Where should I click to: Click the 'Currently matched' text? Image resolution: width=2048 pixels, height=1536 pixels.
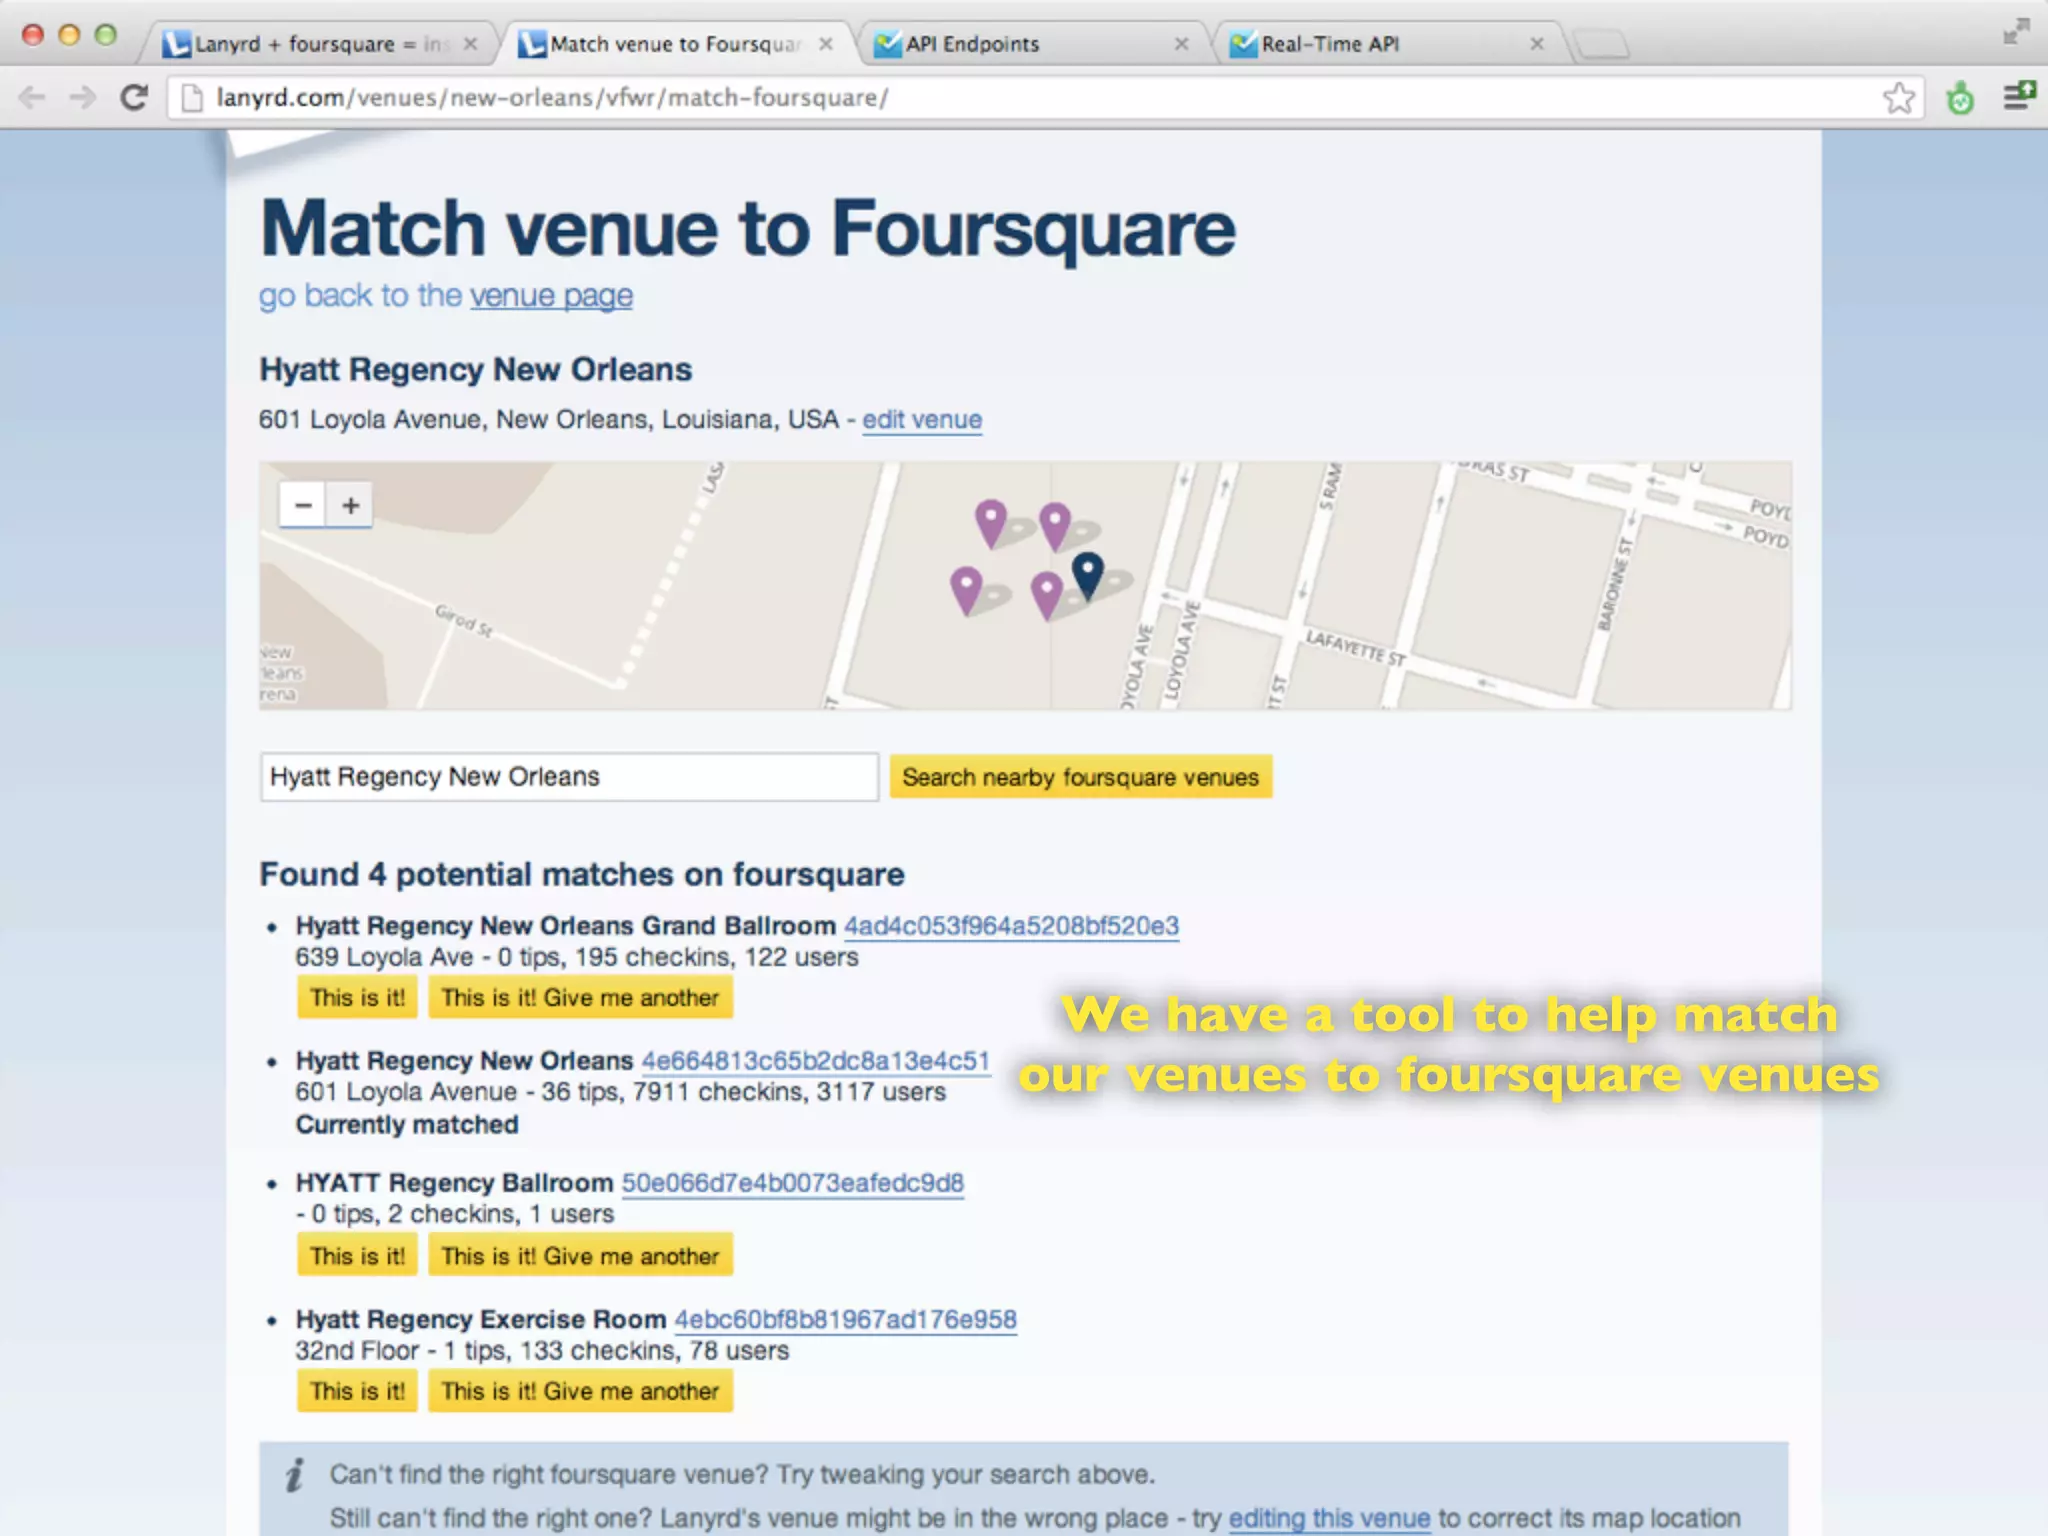(x=407, y=1125)
